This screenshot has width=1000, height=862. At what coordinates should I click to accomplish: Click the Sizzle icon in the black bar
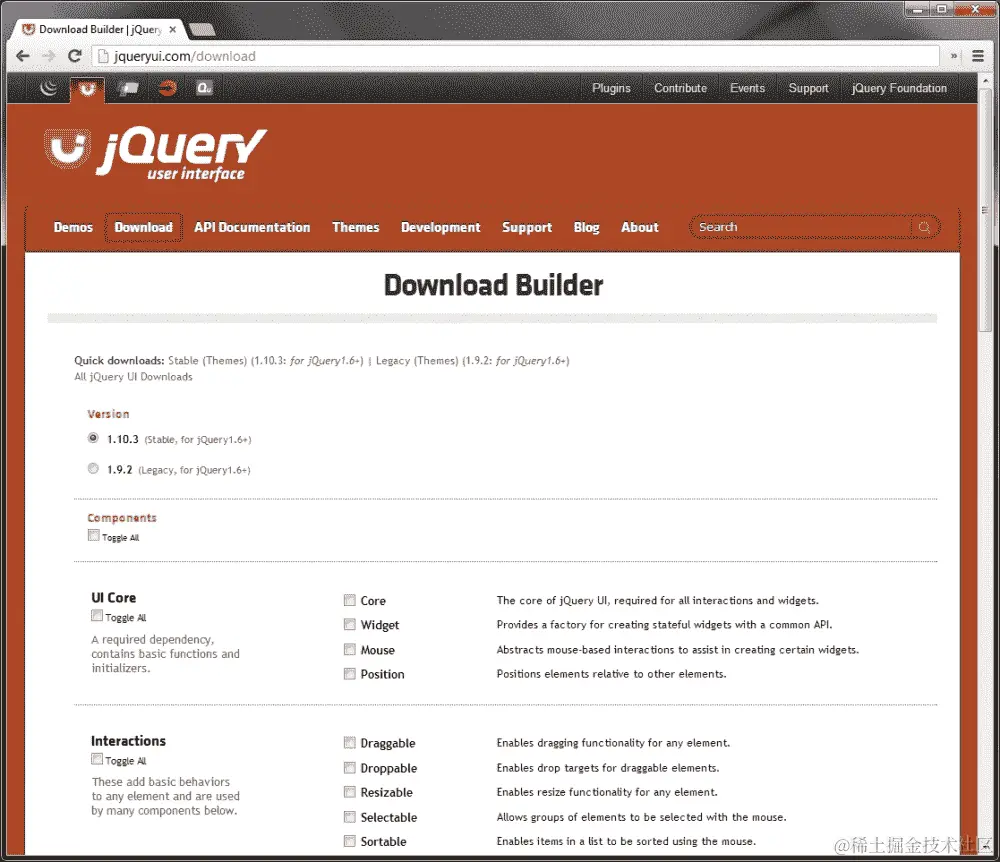click(167, 88)
